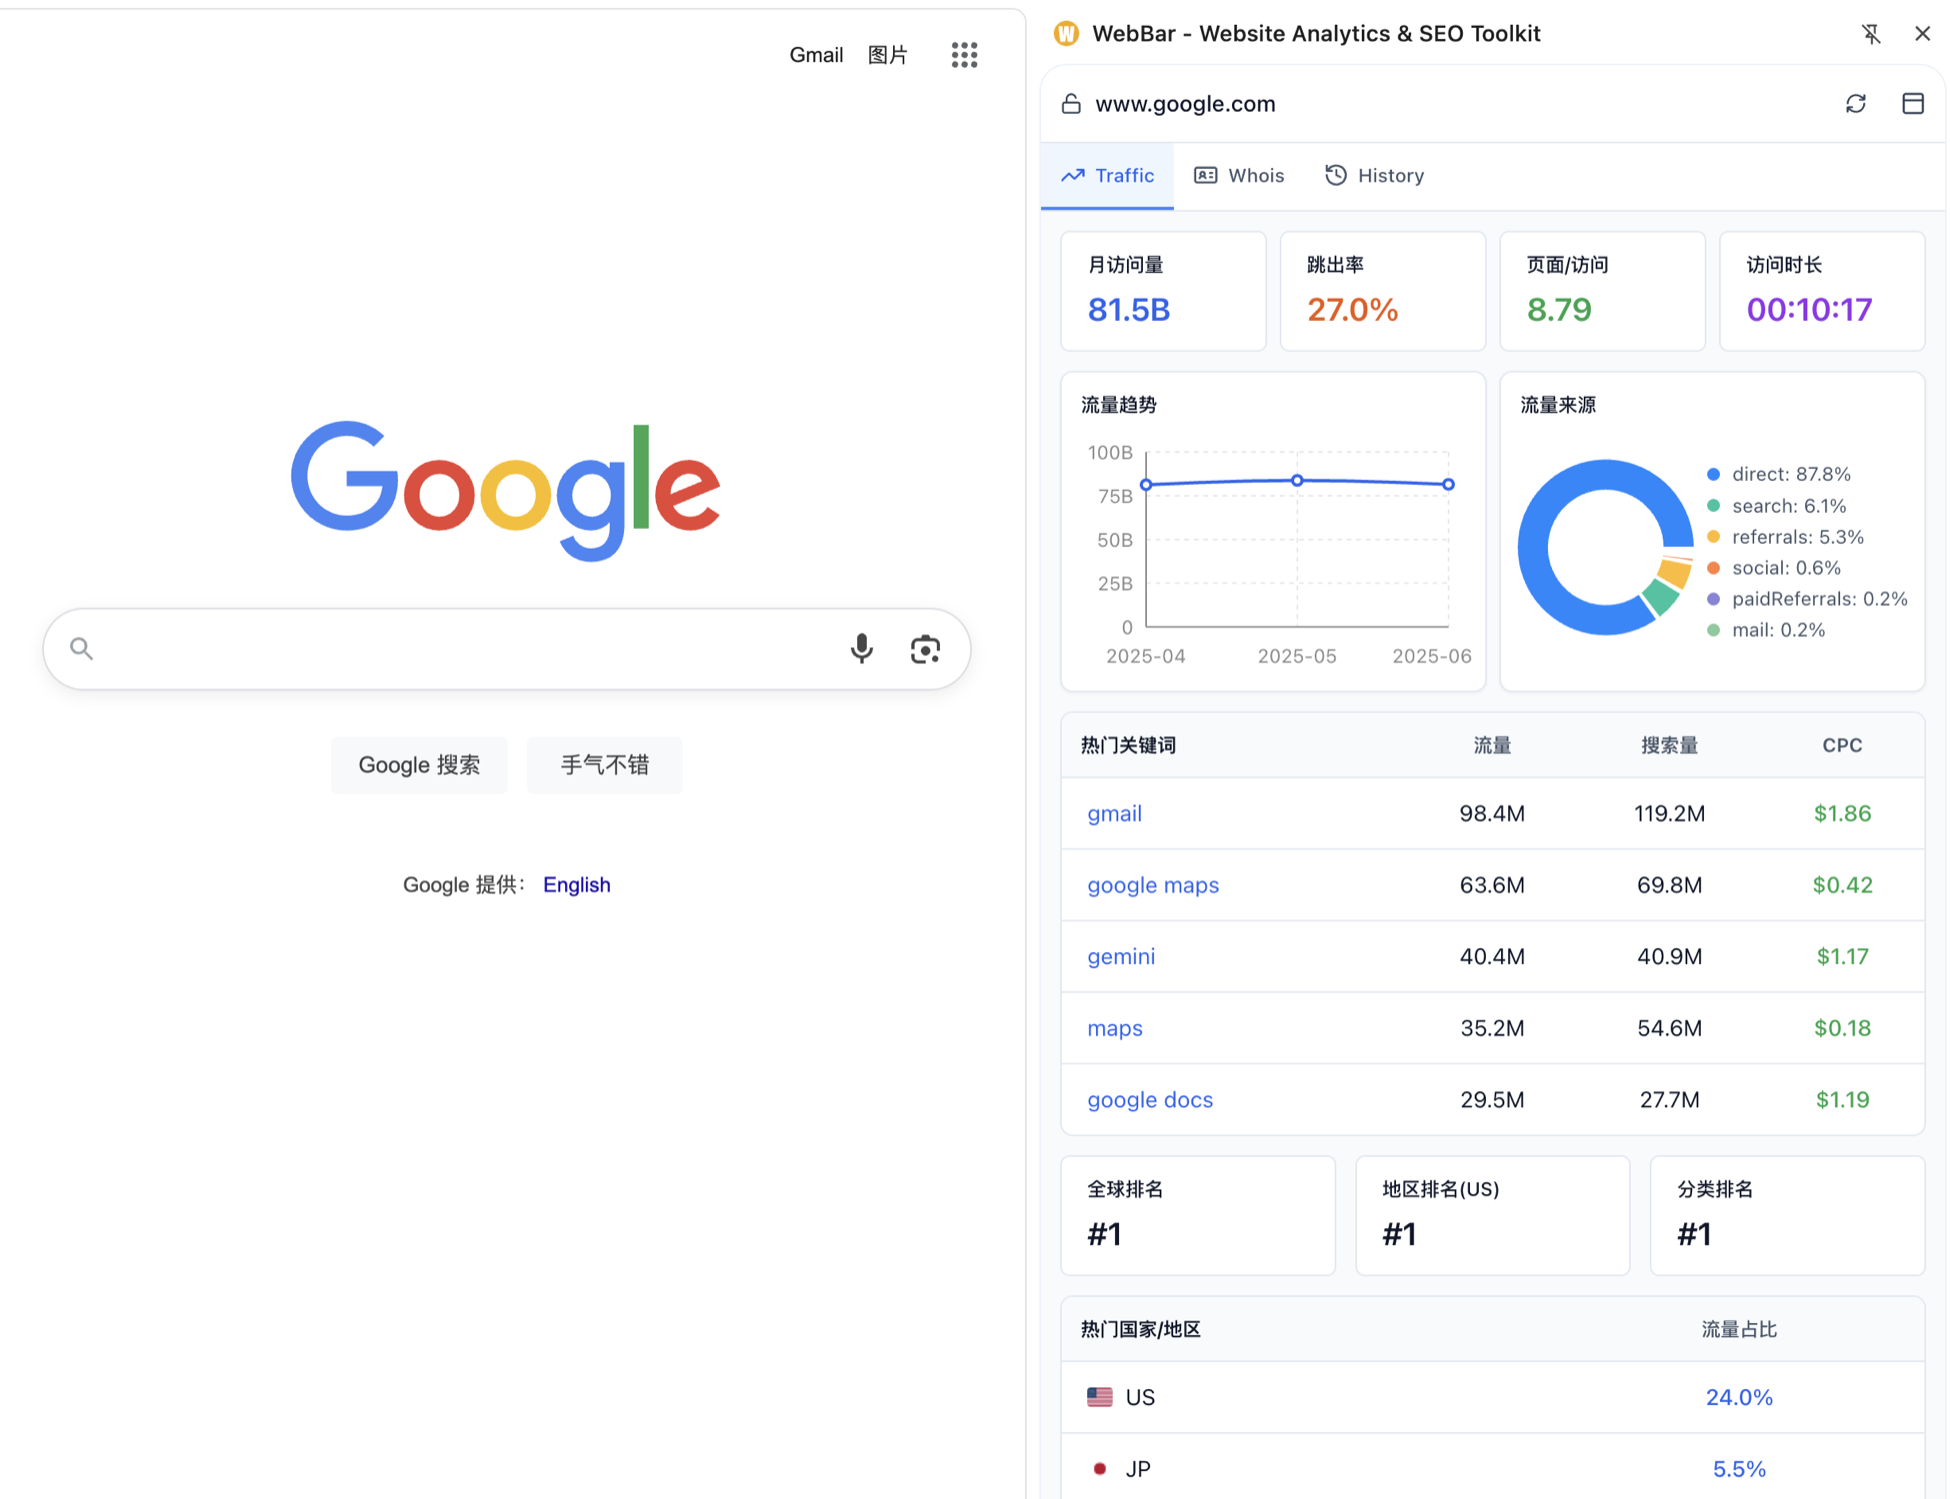The height and width of the screenshot is (1499, 1950).
Task: Unpin the WebBar side panel
Action: (x=1870, y=34)
